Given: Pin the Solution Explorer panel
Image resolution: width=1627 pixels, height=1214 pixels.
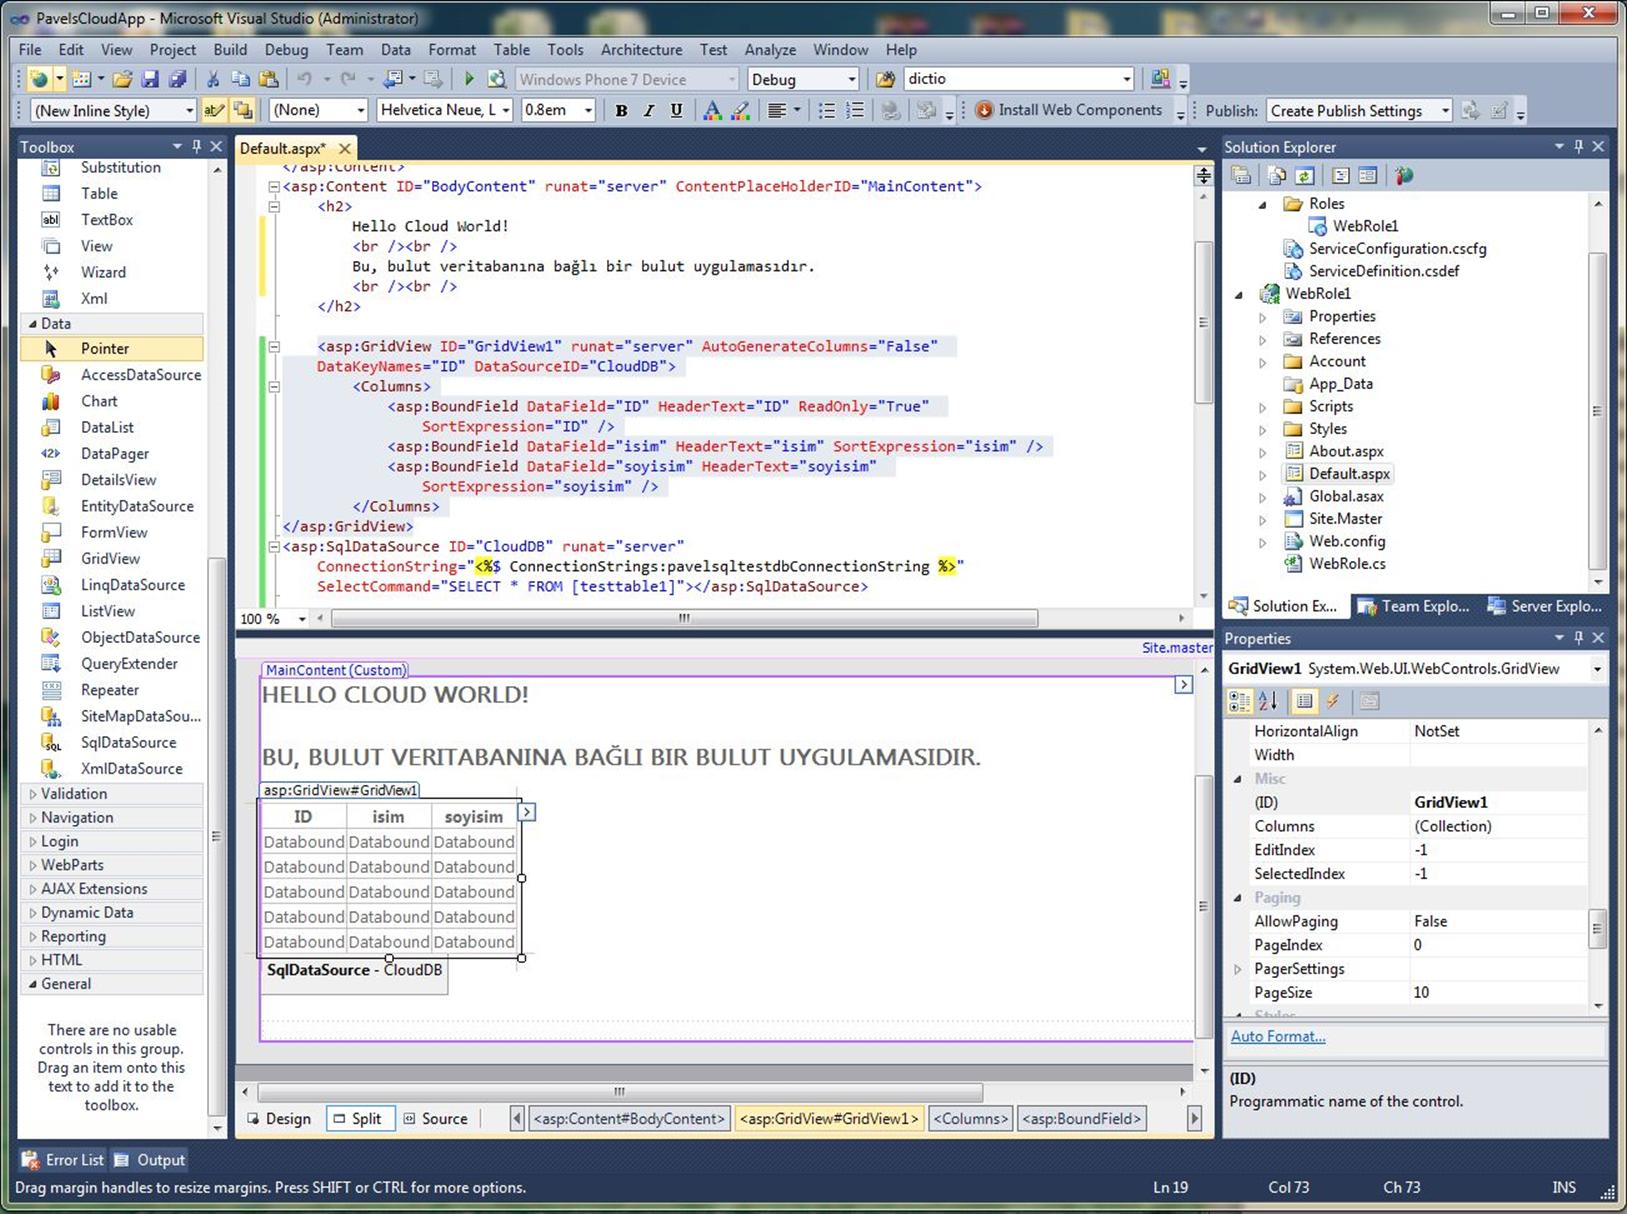Looking at the screenshot, I should [1579, 146].
